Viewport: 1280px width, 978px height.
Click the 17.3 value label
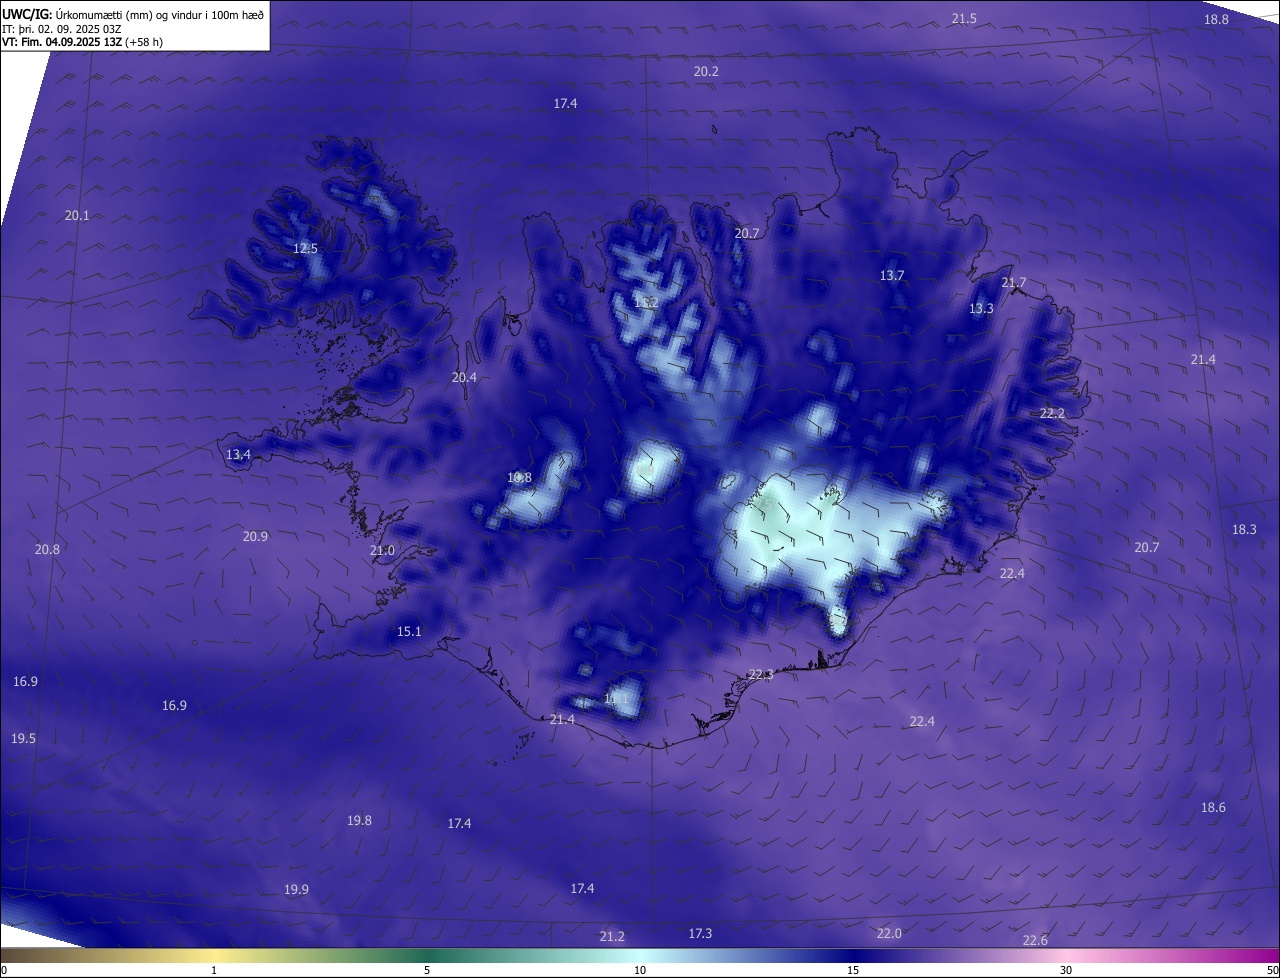tap(700, 934)
